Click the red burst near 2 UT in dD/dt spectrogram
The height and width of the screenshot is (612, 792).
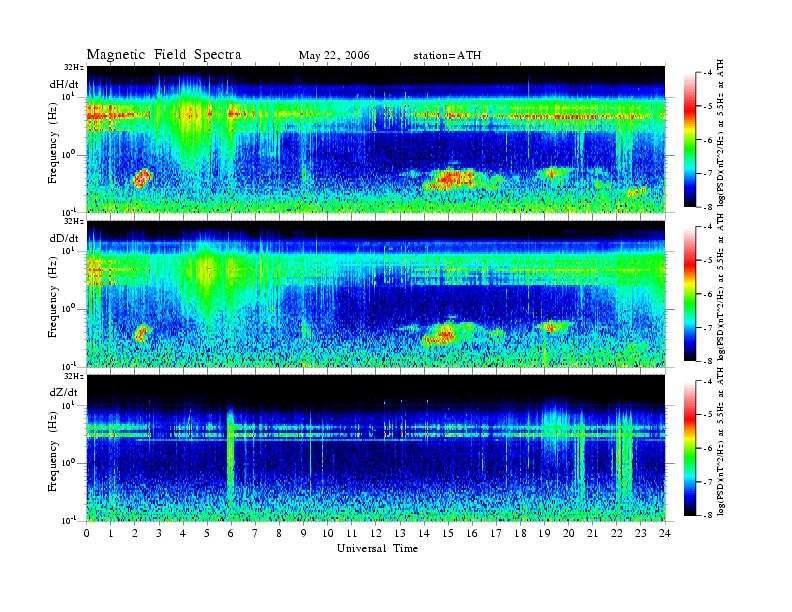[x=141, y=333]
